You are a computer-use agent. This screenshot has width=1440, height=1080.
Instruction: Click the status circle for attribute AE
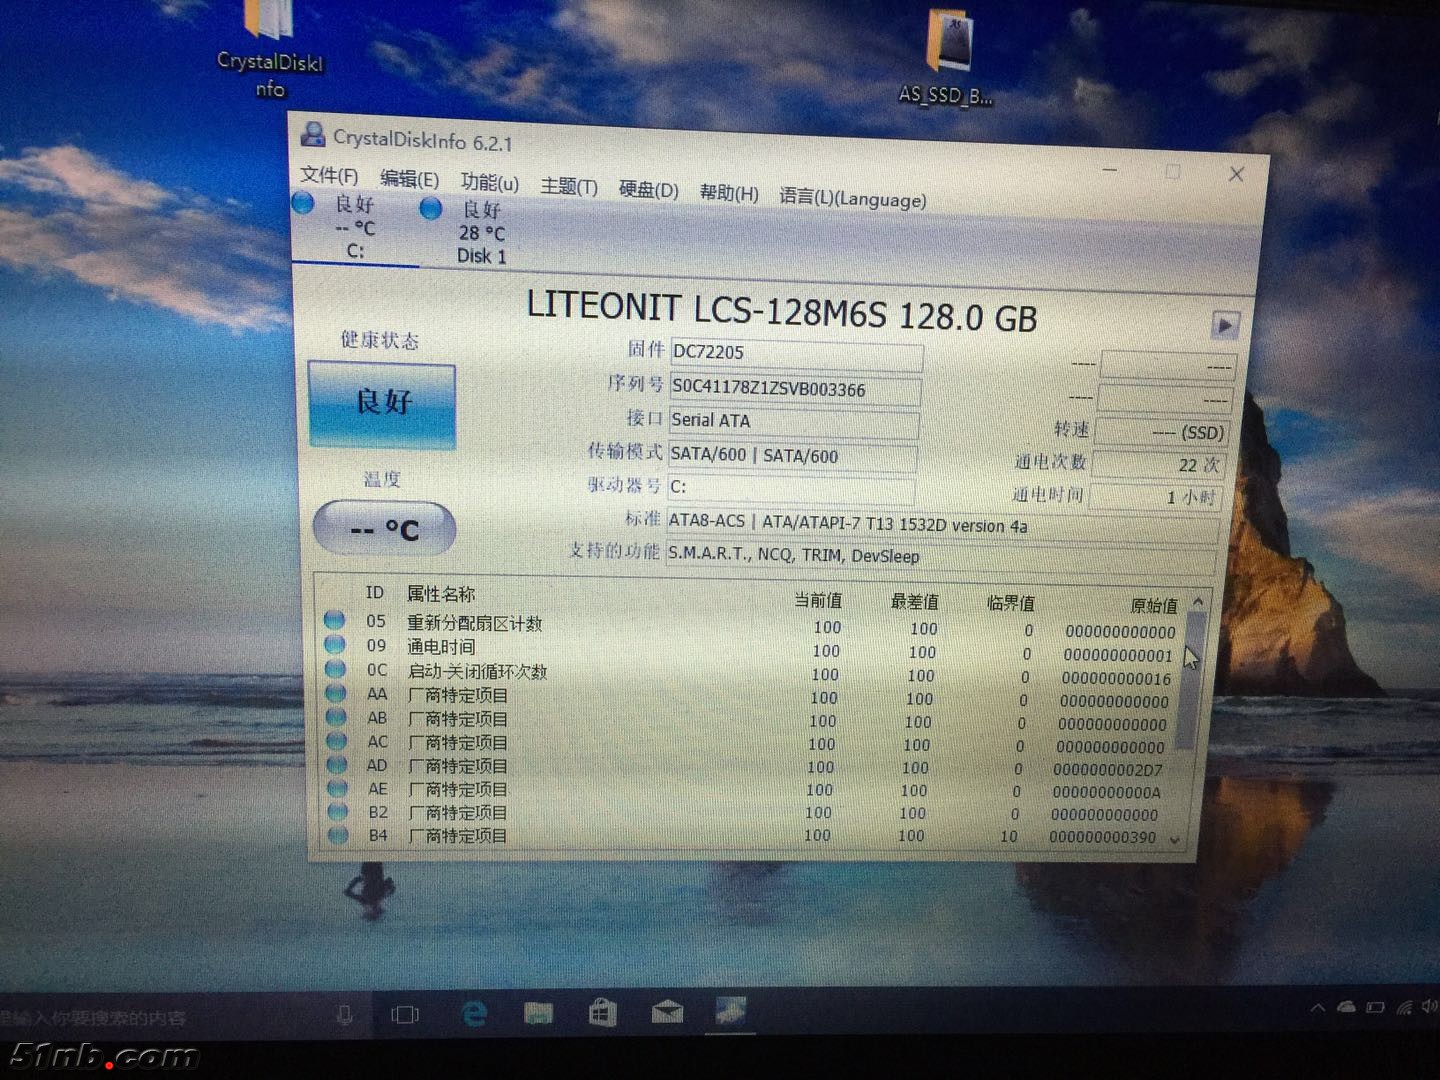[338, 788]
